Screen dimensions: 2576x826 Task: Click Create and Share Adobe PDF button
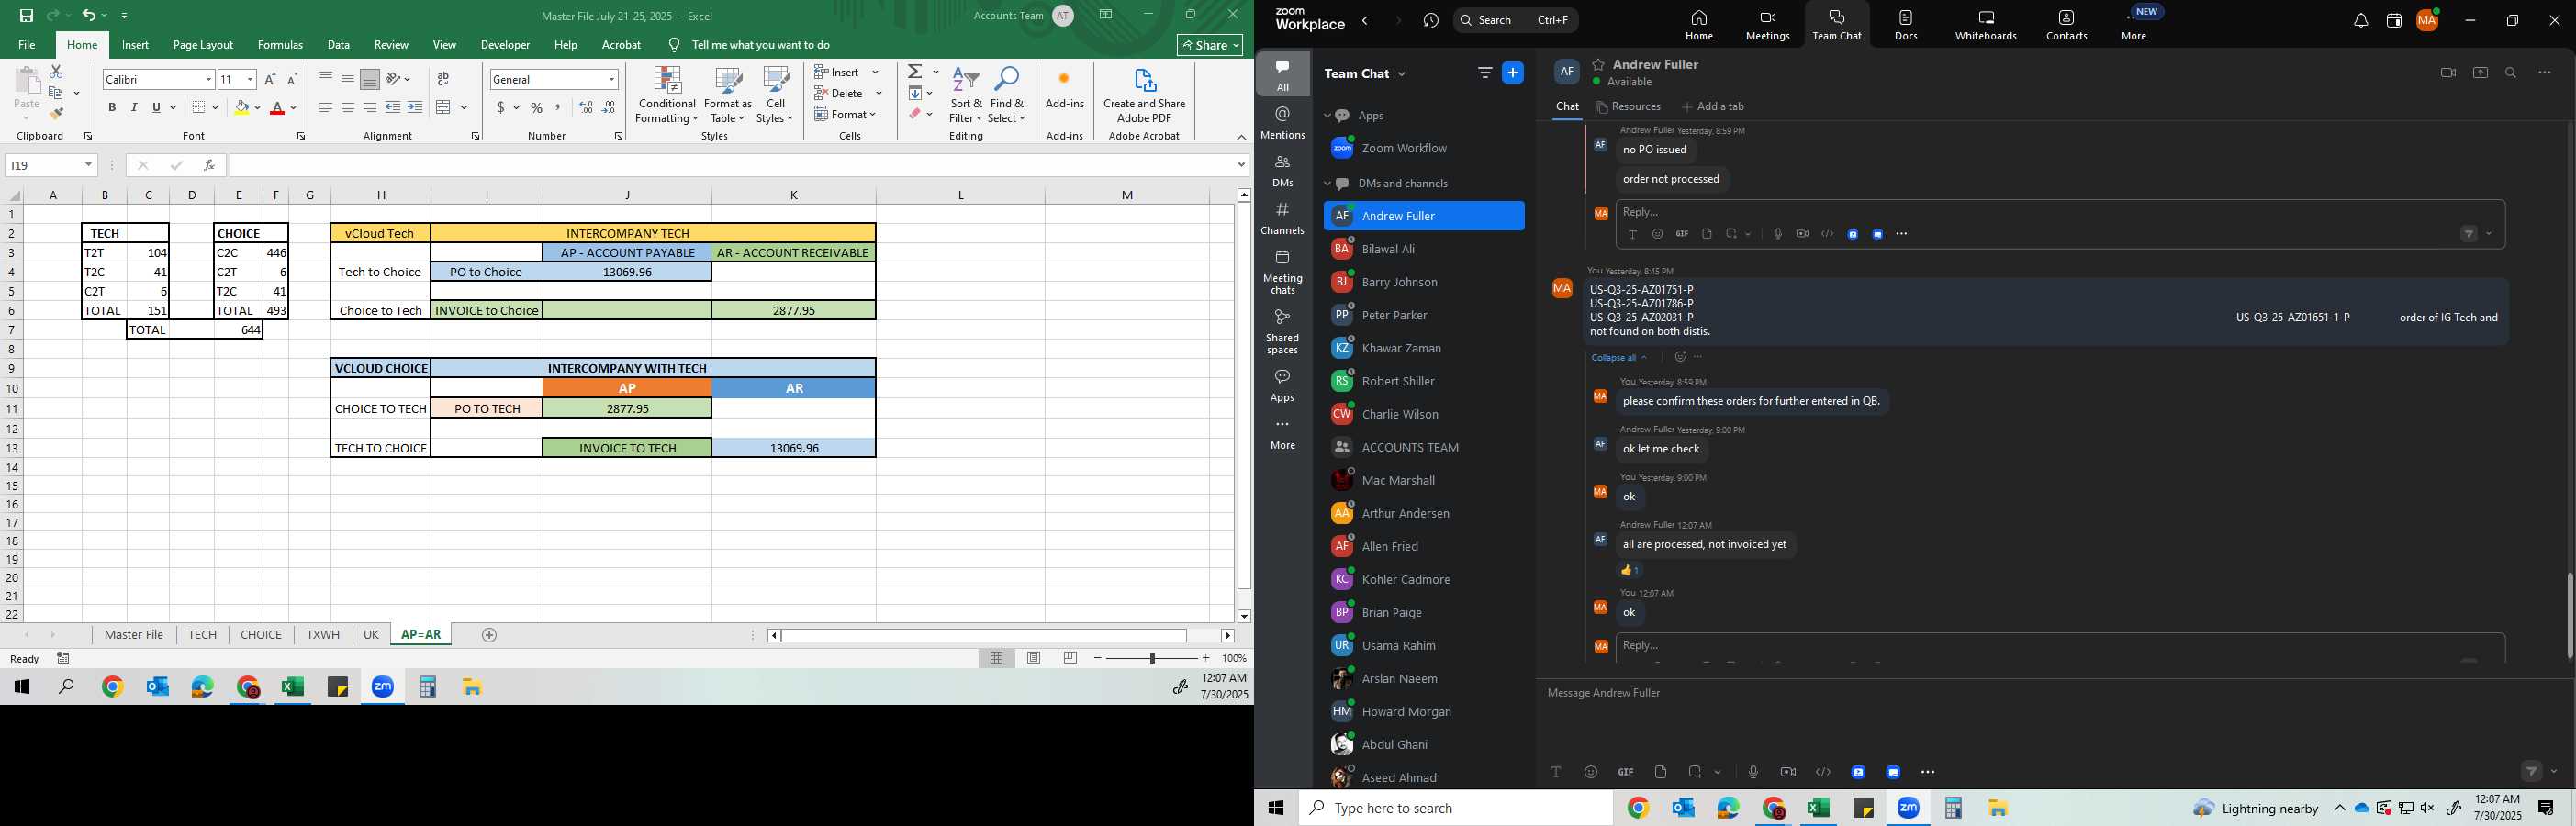tap(1144, 96)
